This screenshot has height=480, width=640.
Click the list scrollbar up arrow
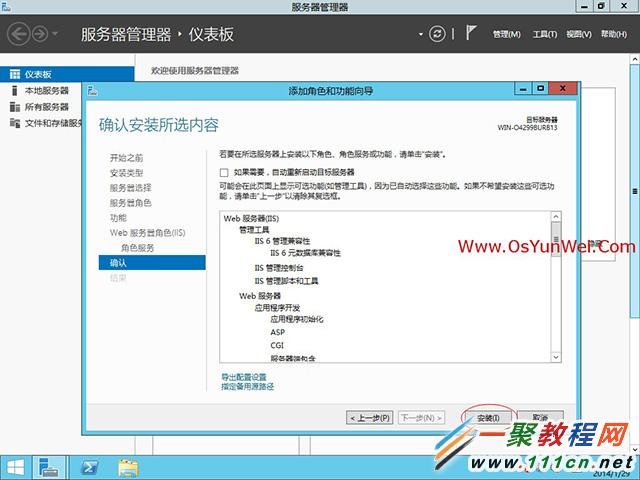[556, 217]
